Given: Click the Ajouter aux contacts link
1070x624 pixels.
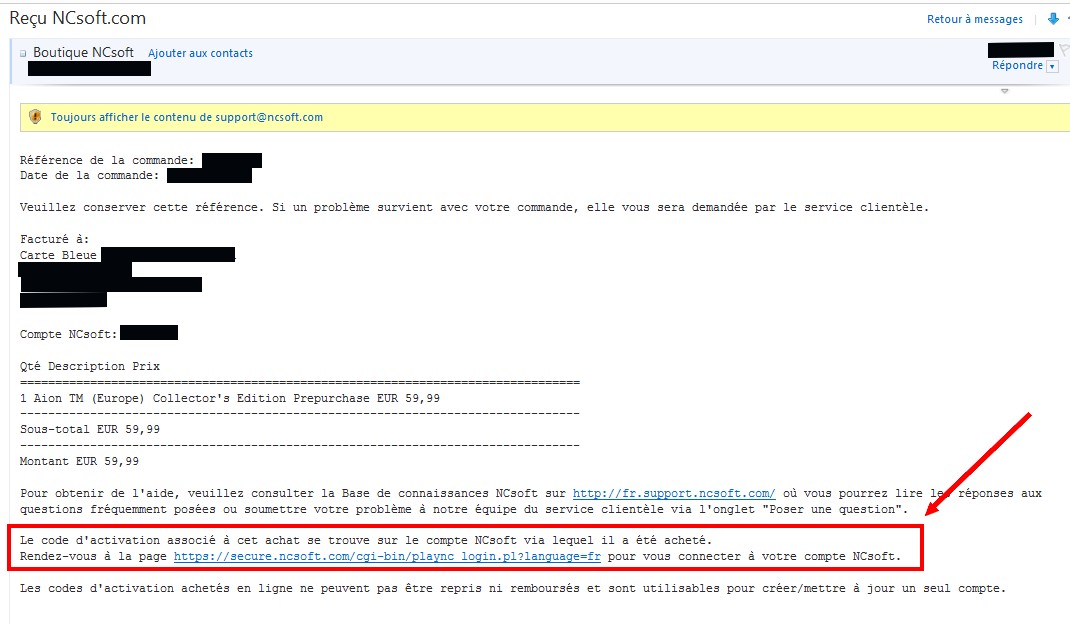Looking at the screenshot, I should click(200, 53).
